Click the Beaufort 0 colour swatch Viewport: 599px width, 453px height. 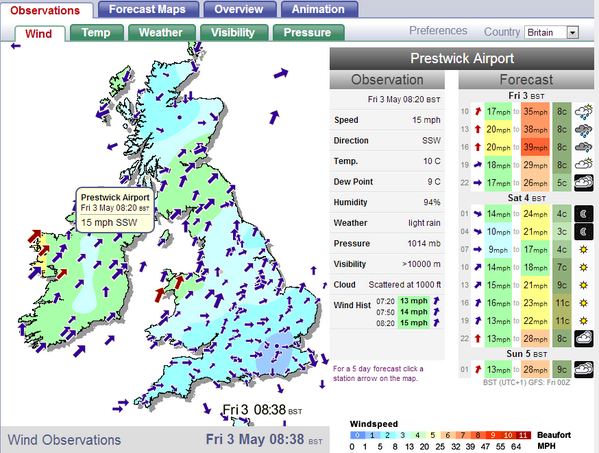(357, 435)
